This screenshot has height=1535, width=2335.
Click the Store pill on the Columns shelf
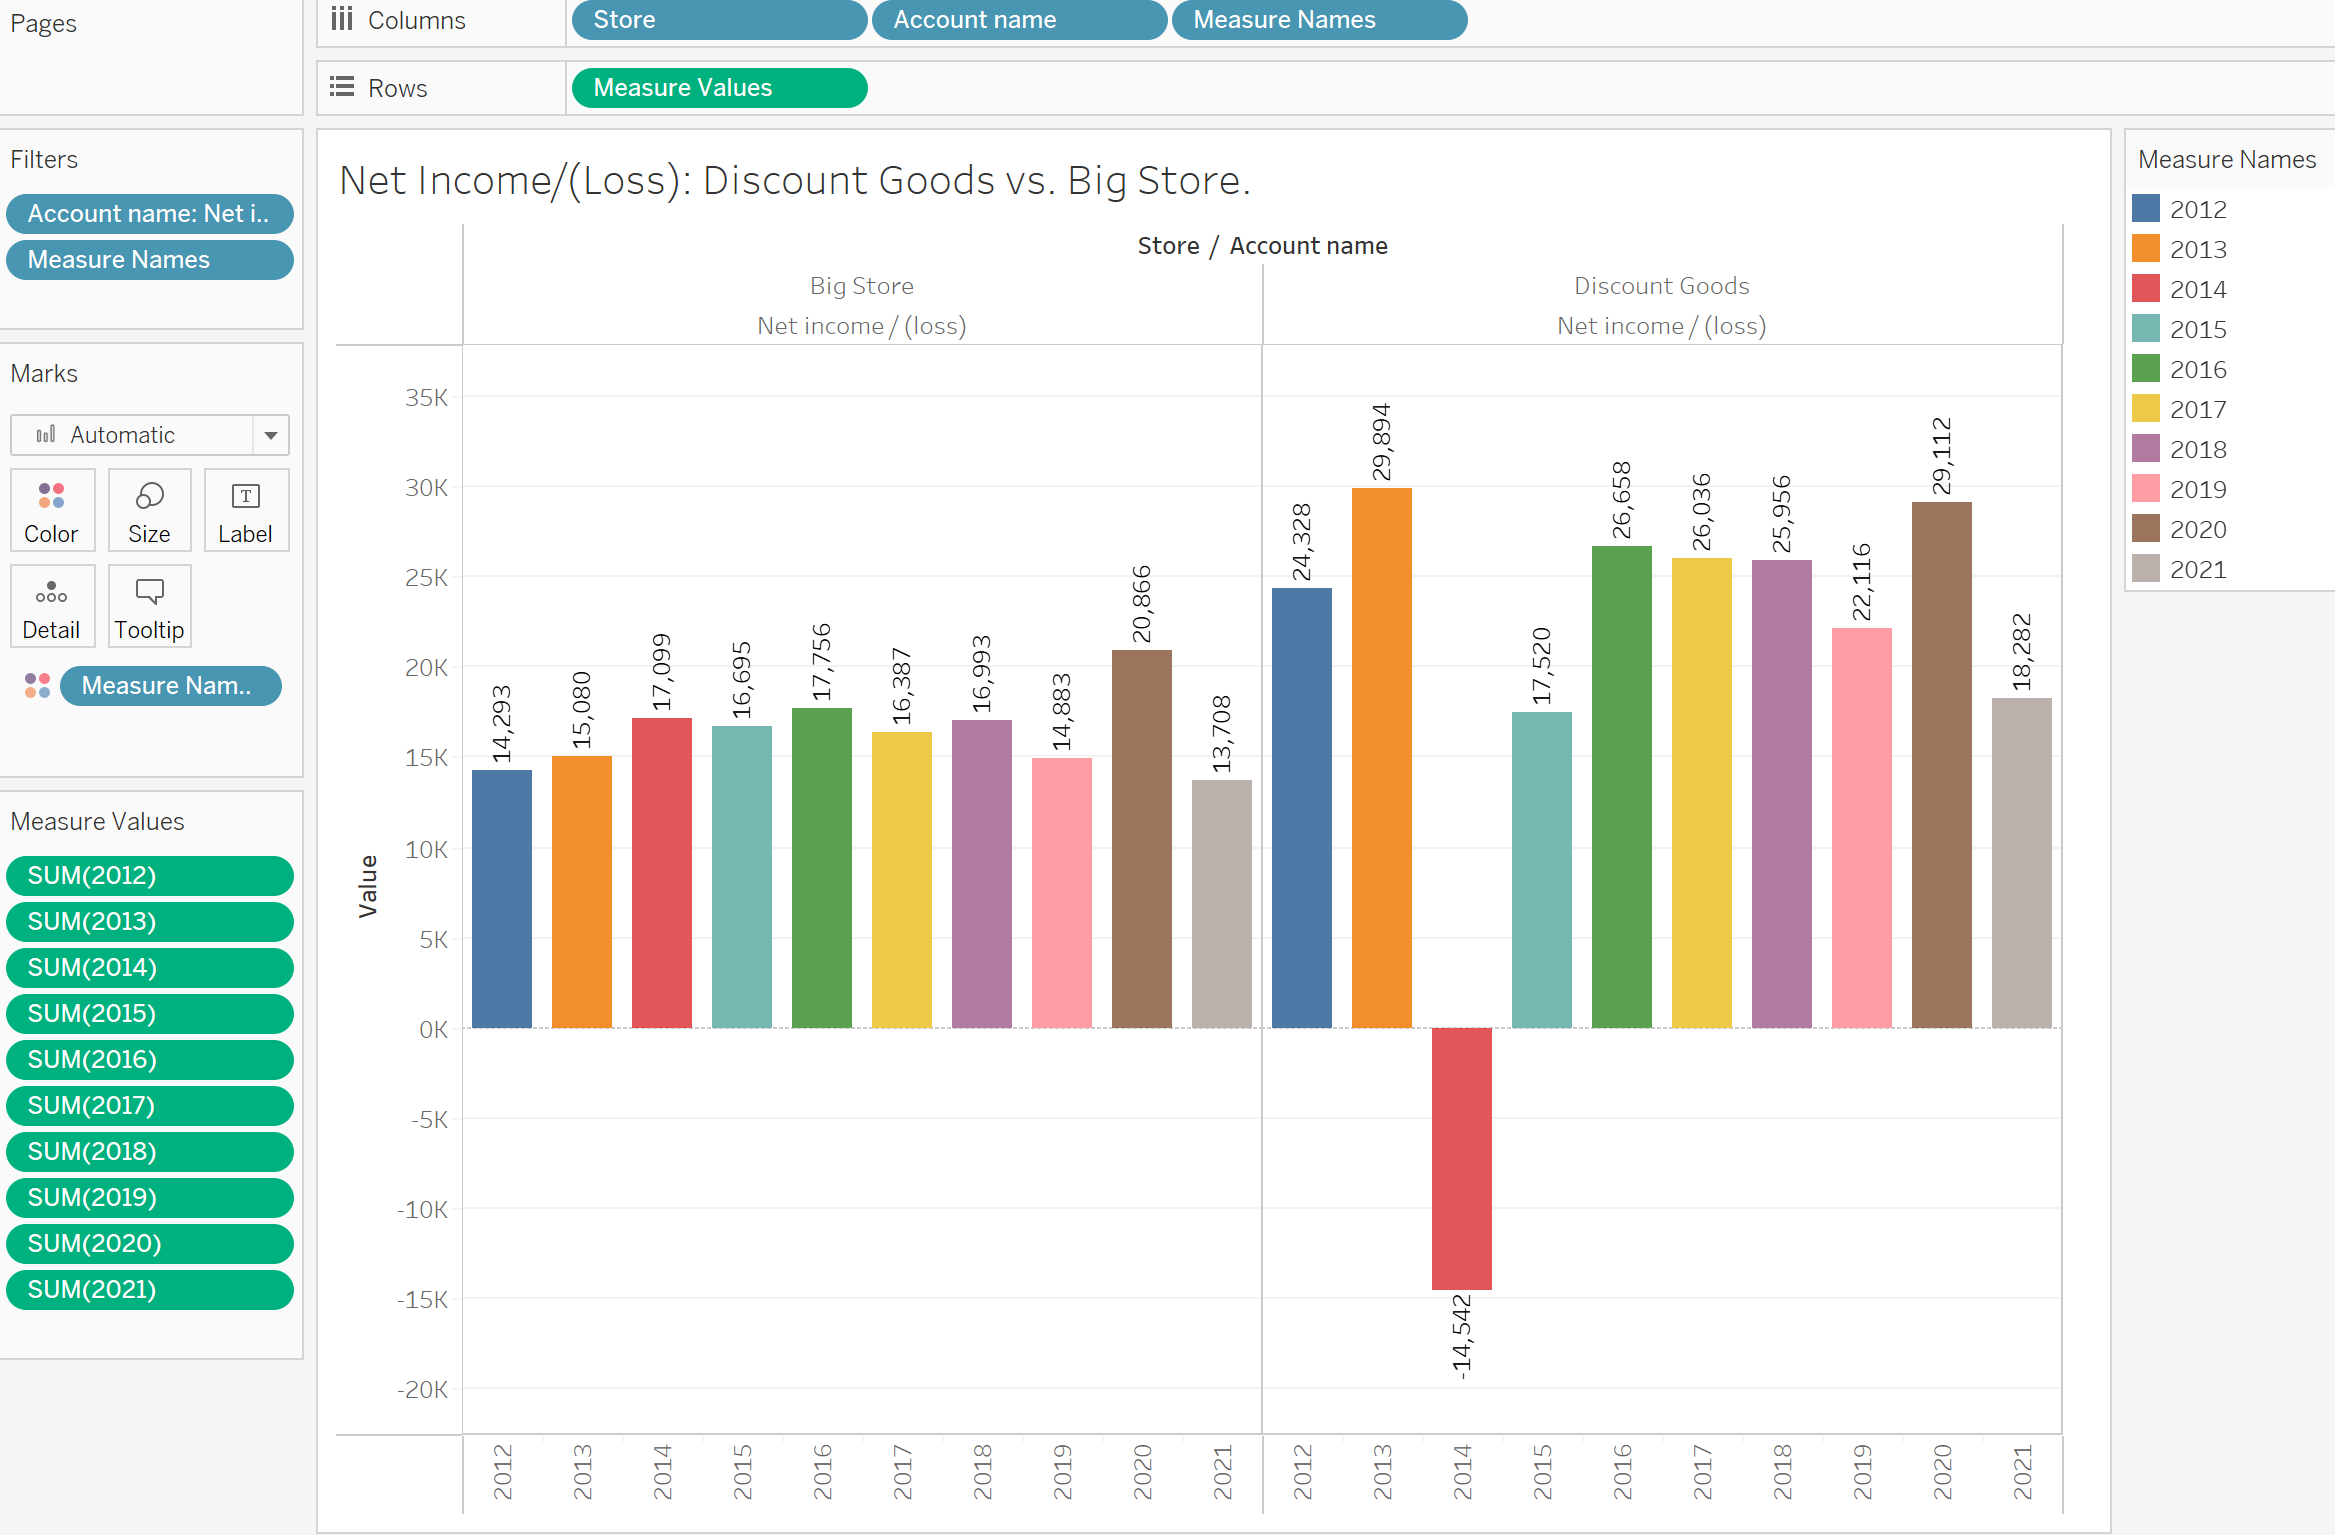click(717, 19)
